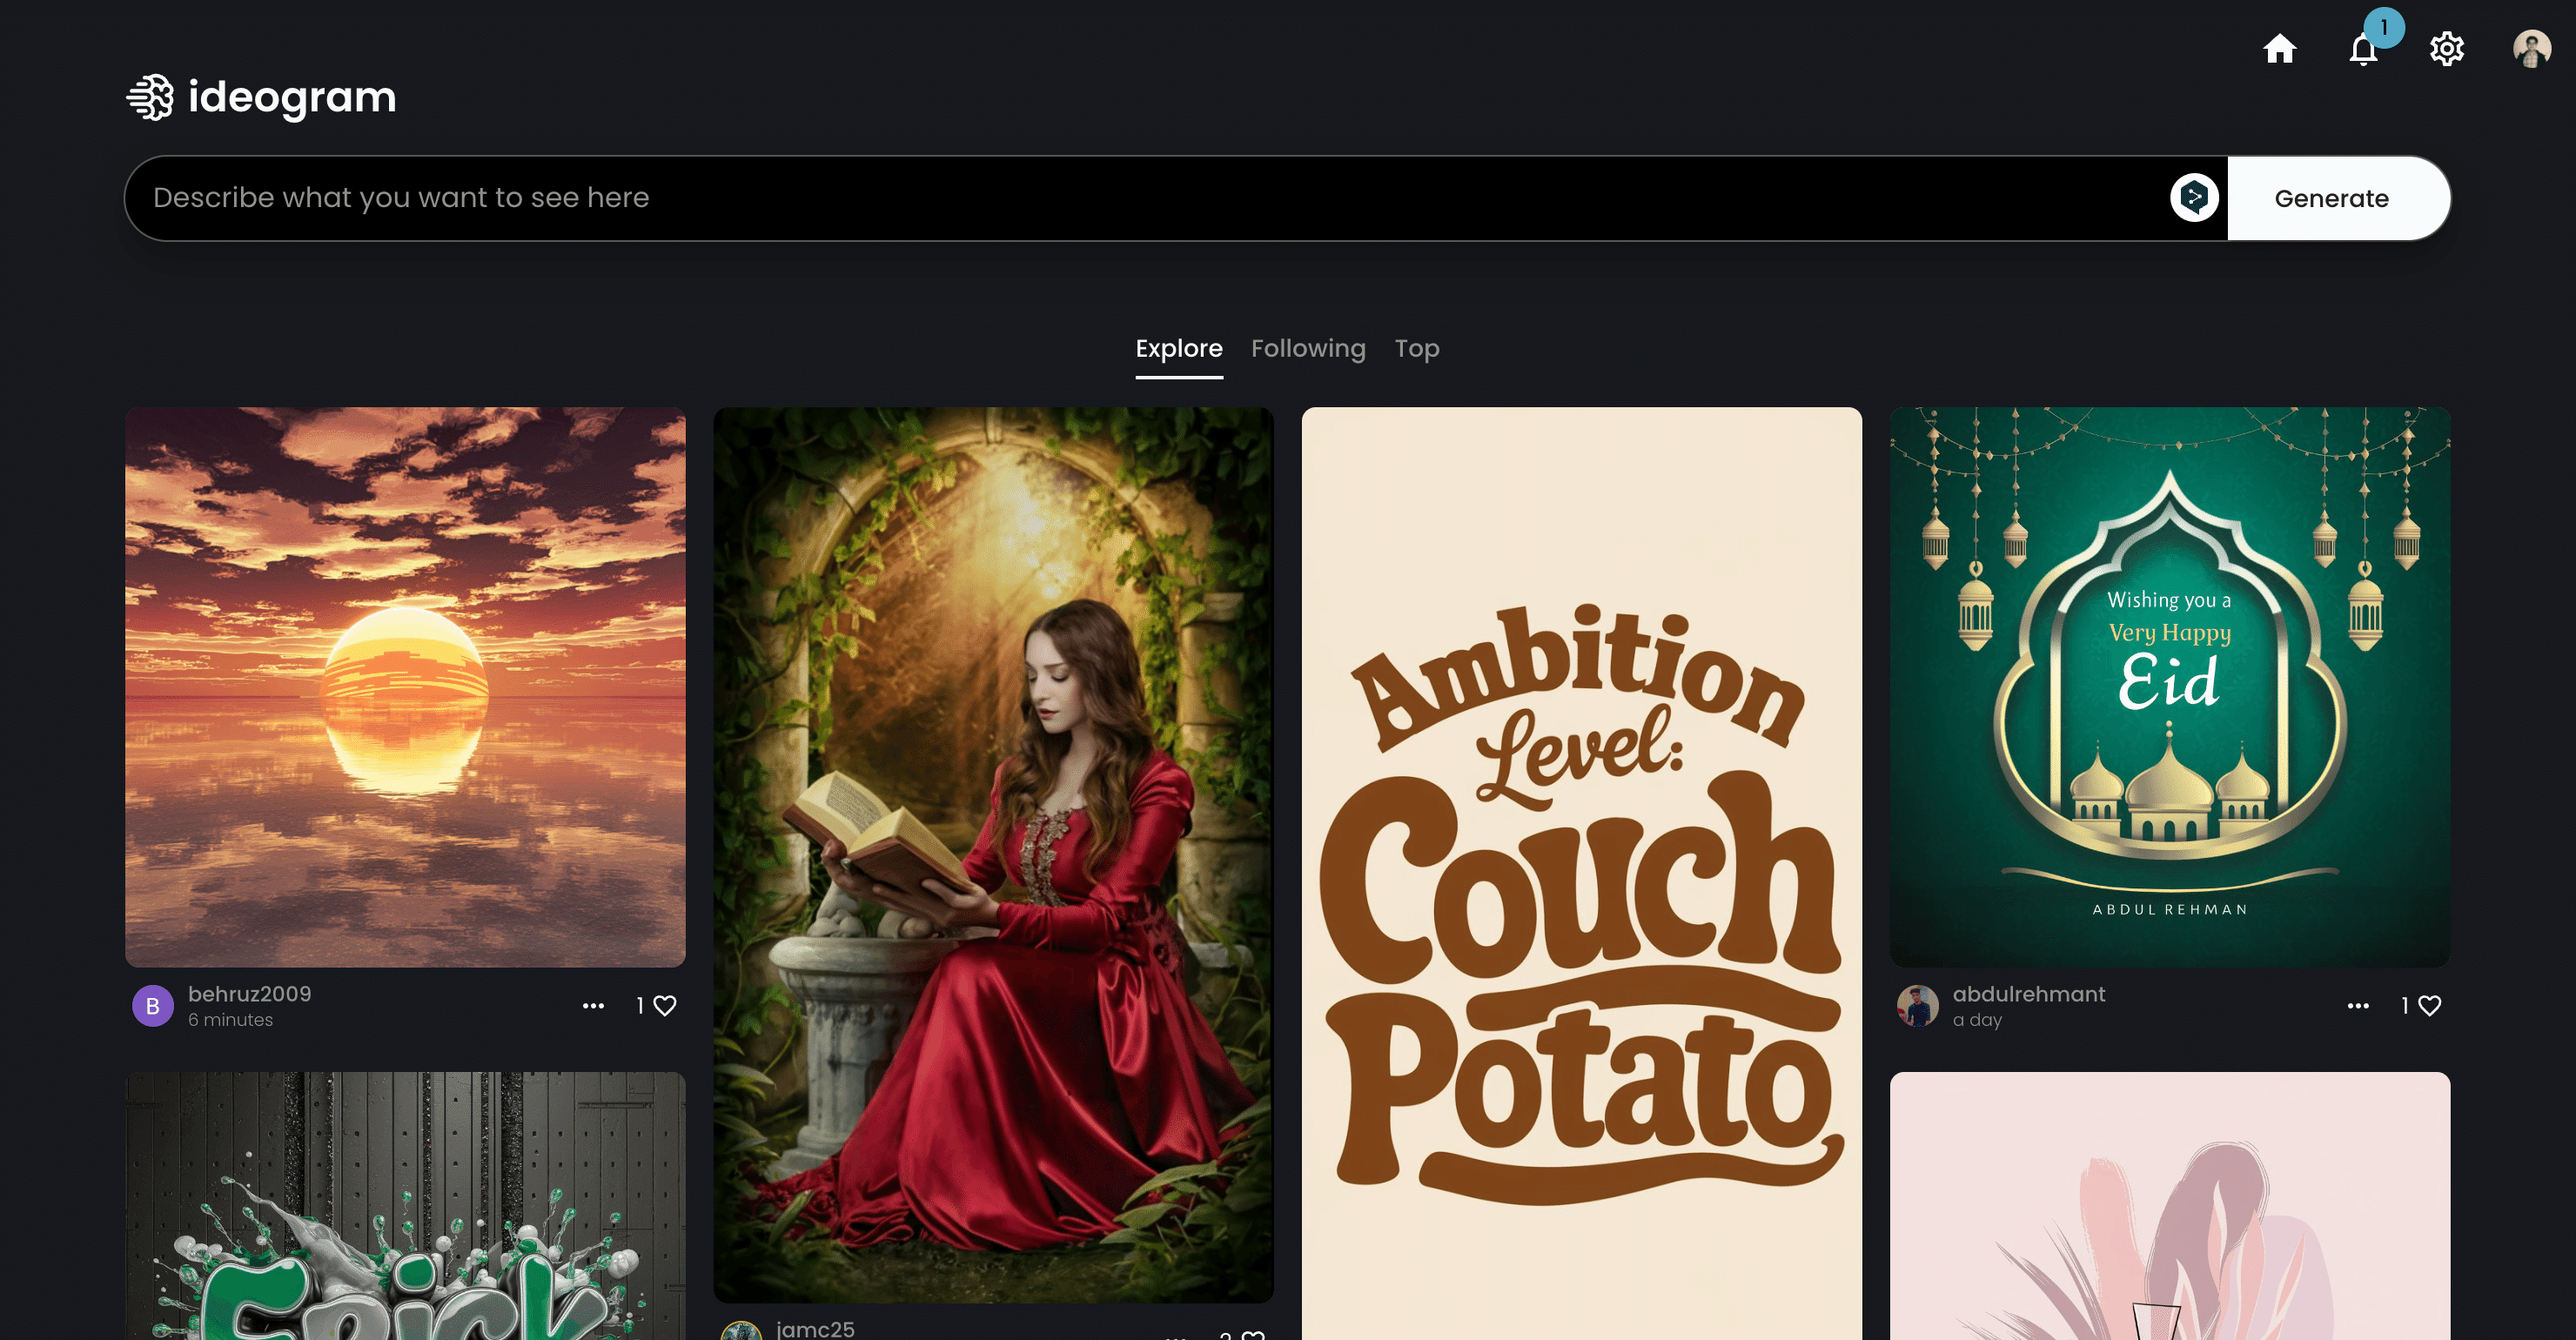2576x1340 pixels.
Task: Select the Explore tab
Action: pos(1178,348)
